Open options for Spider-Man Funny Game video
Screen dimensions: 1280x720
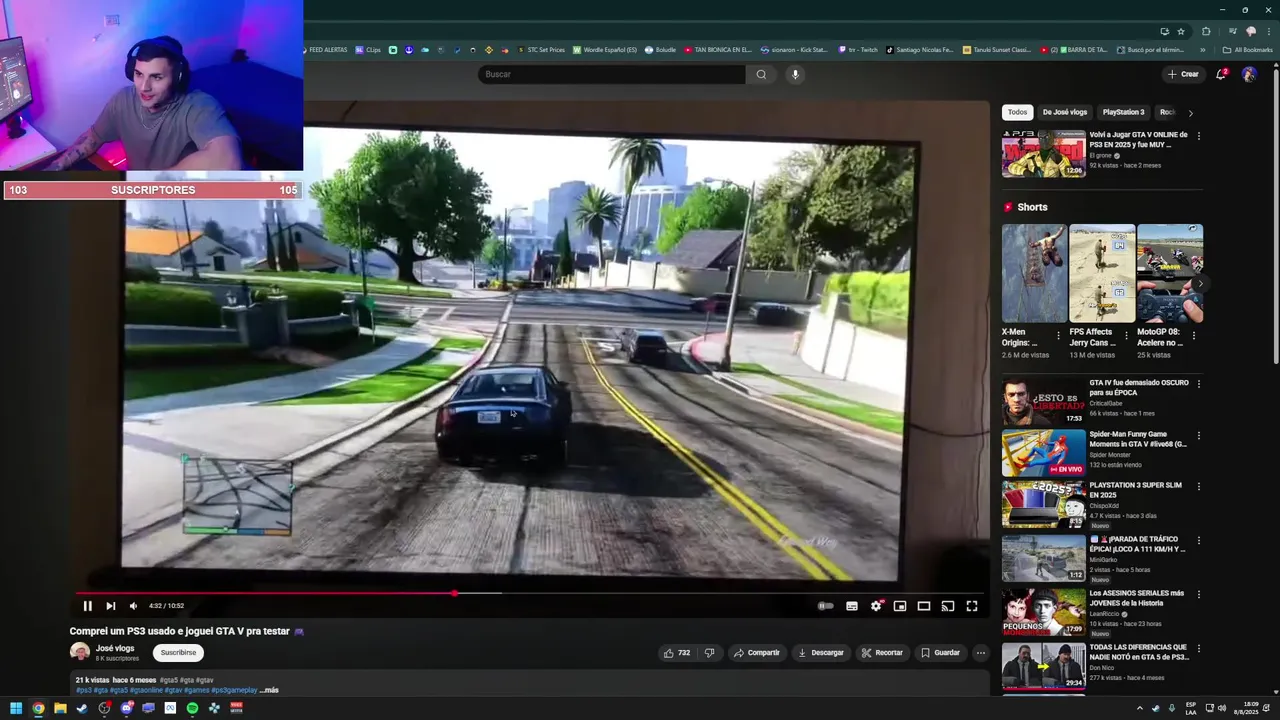1199,436
